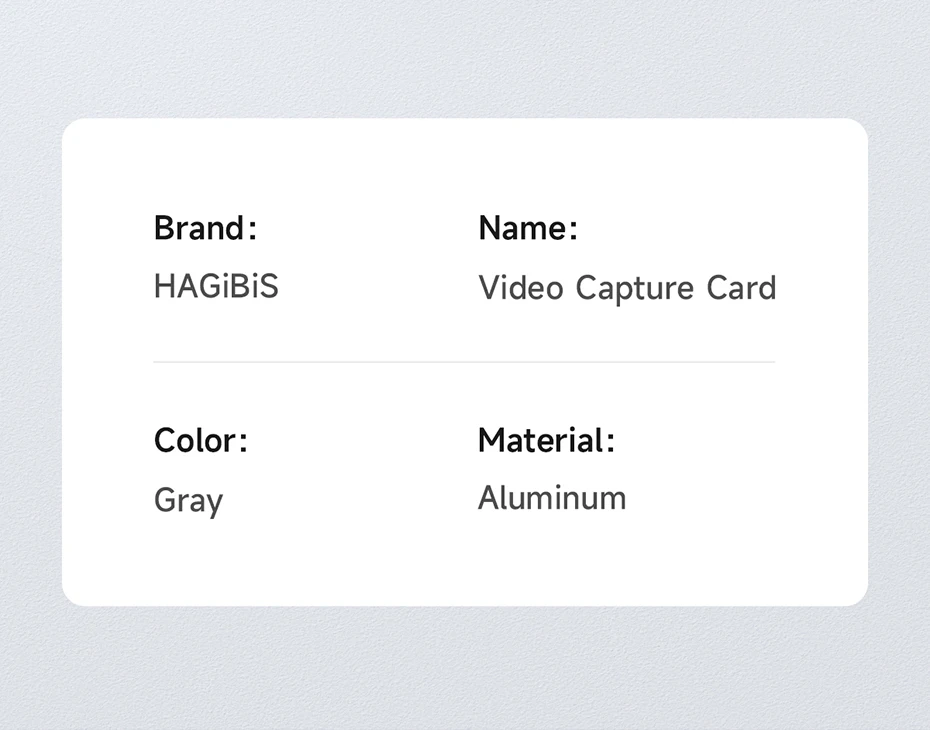Click the colon after the word Brand
Screen dimensions: 930x730
[x=253, y=230]
